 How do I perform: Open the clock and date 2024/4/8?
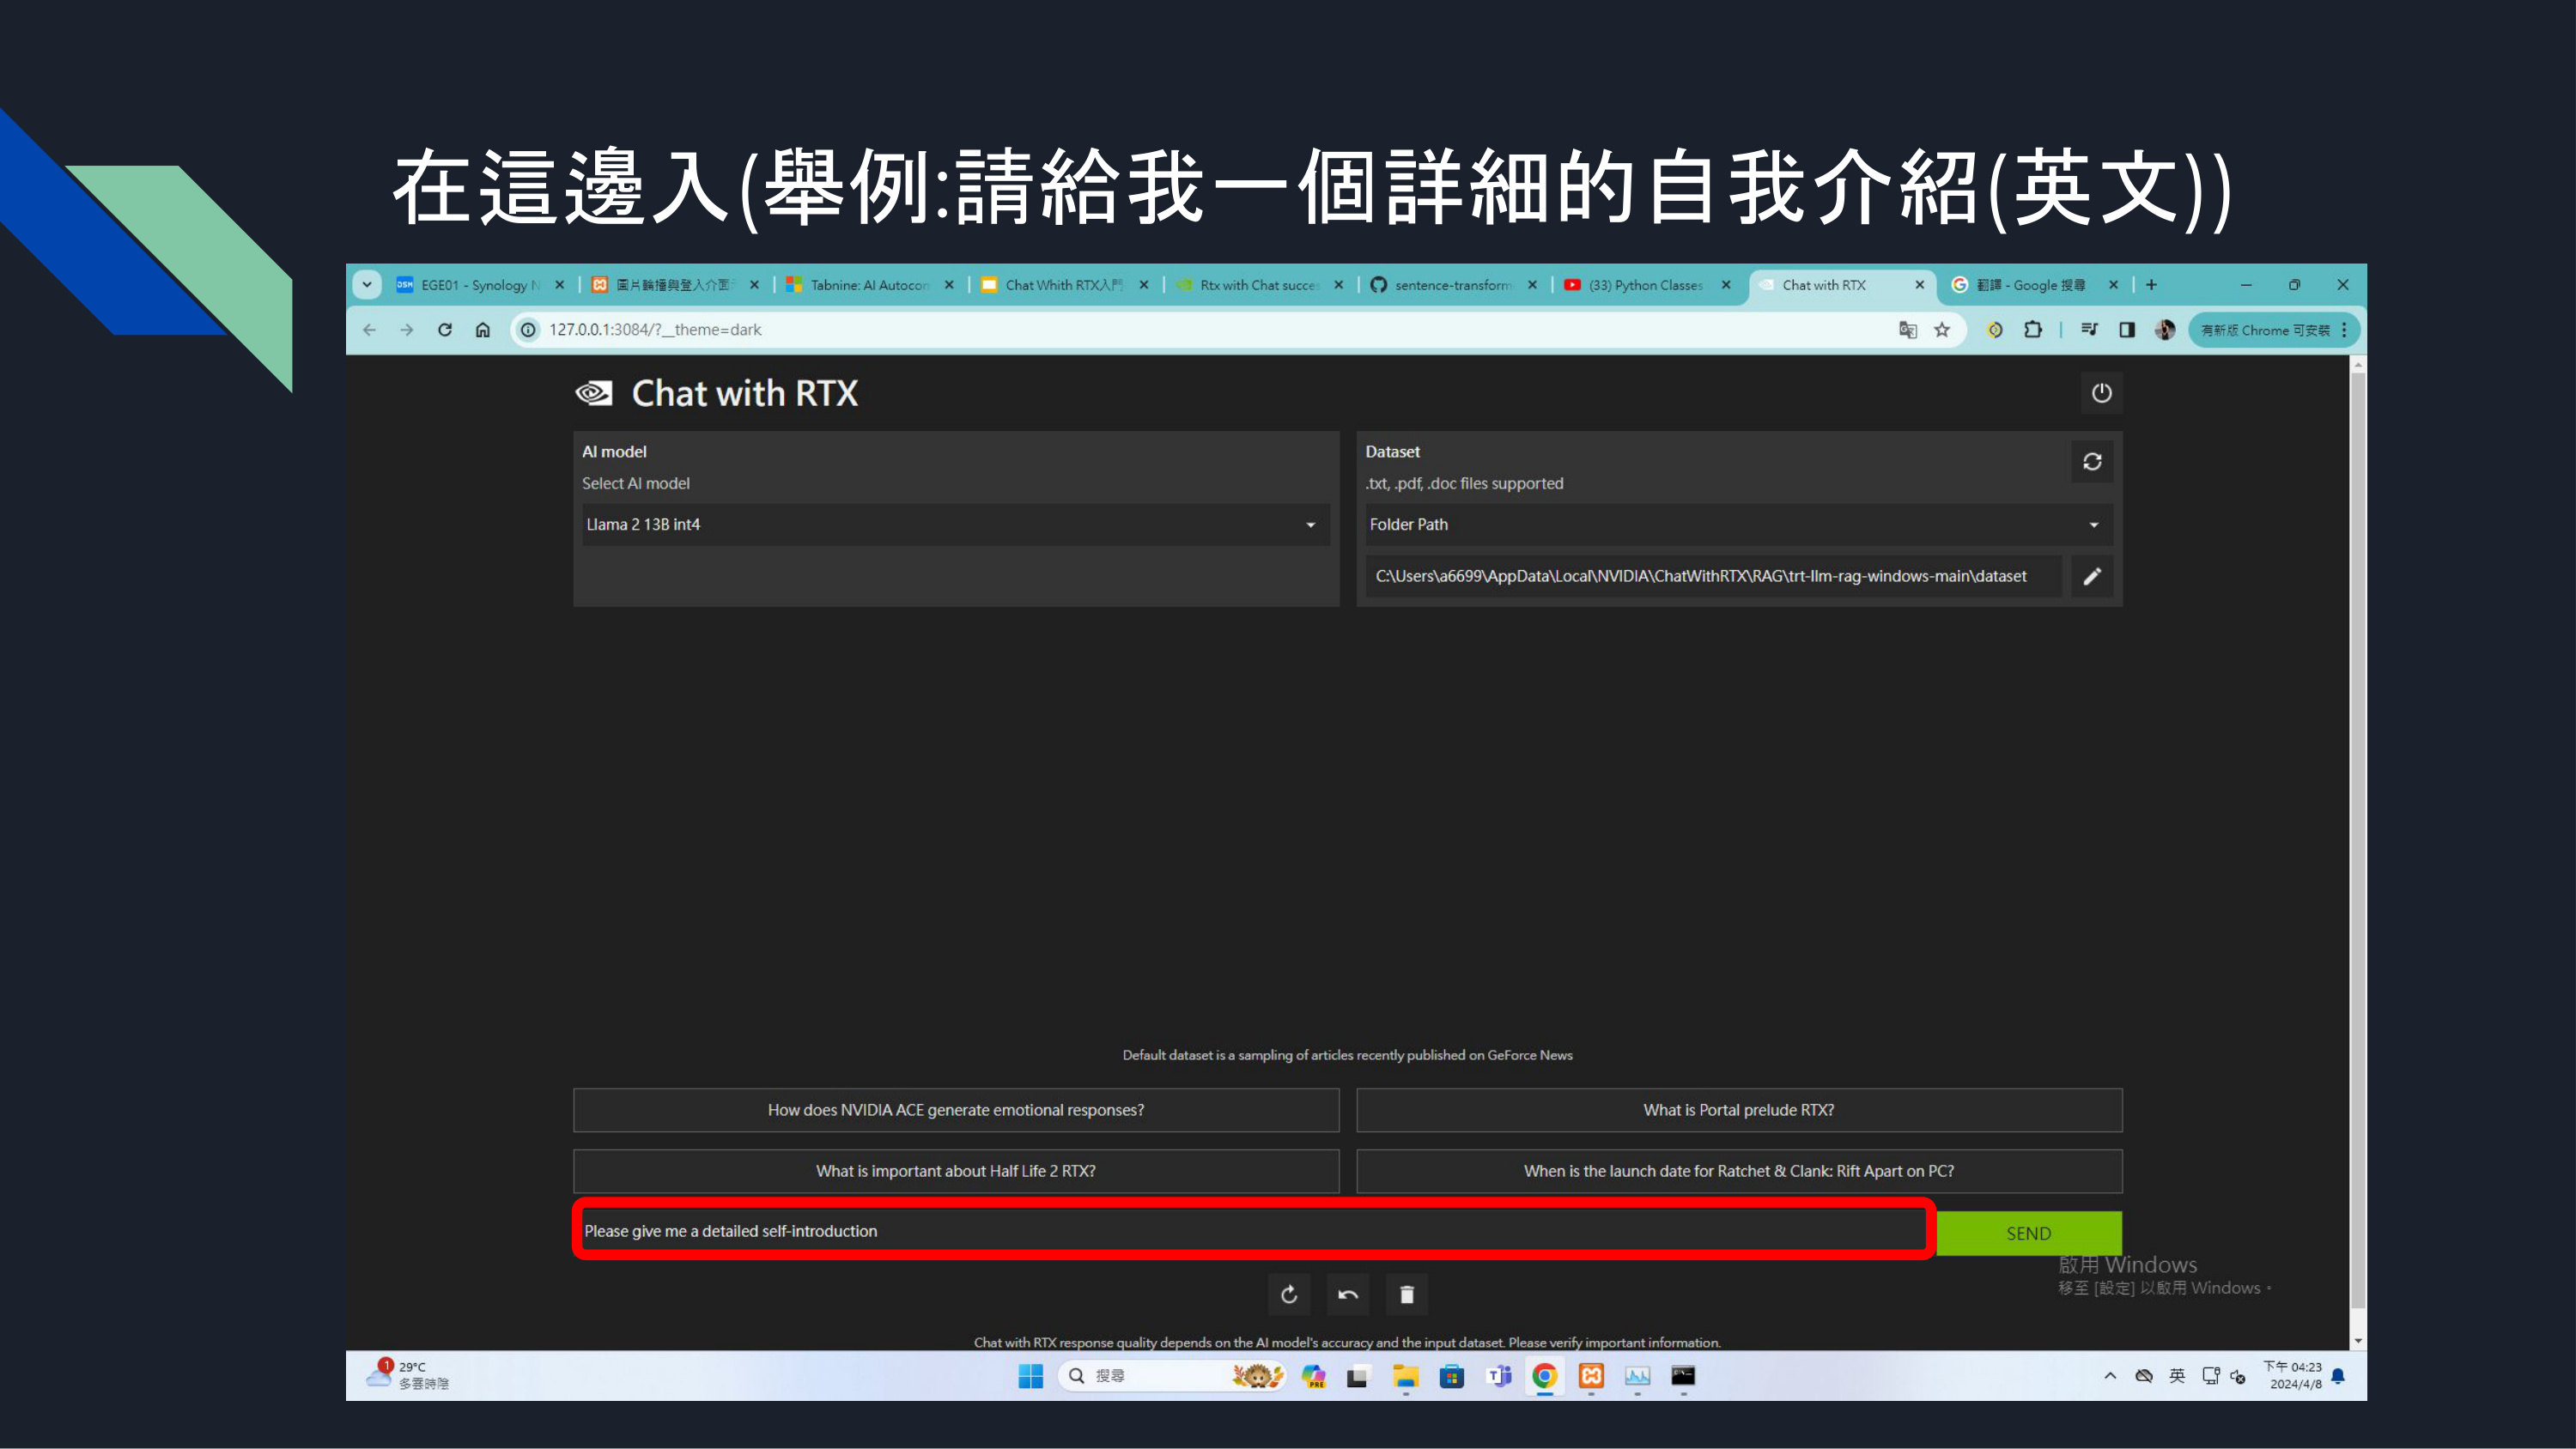coord(2293,1375)
